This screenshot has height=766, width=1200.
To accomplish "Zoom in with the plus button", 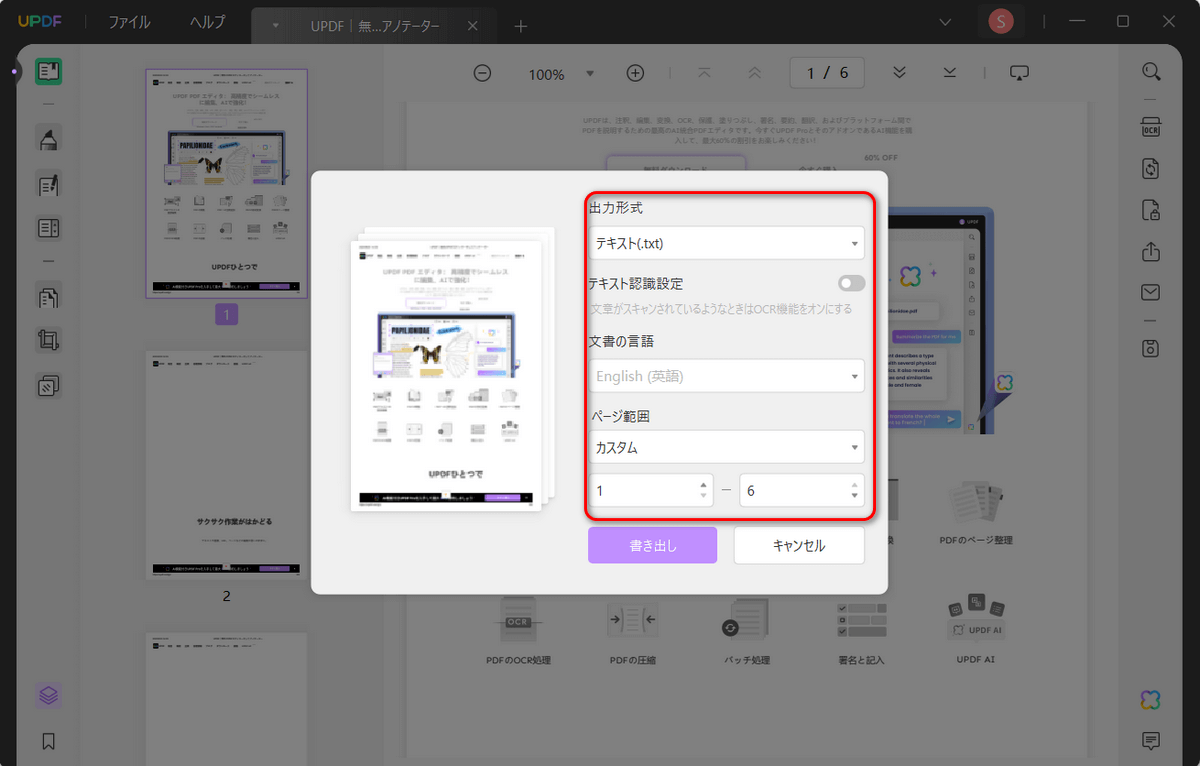I will click(635, 73).
